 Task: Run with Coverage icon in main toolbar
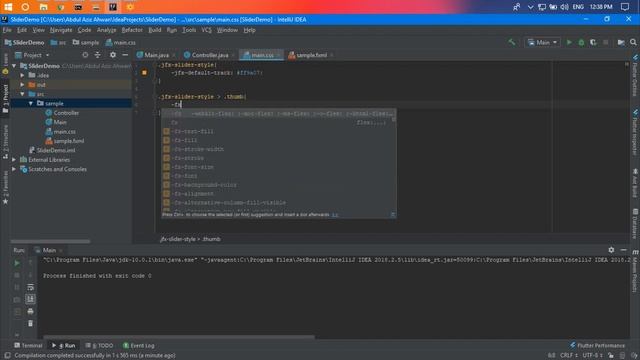click(593, 42)
